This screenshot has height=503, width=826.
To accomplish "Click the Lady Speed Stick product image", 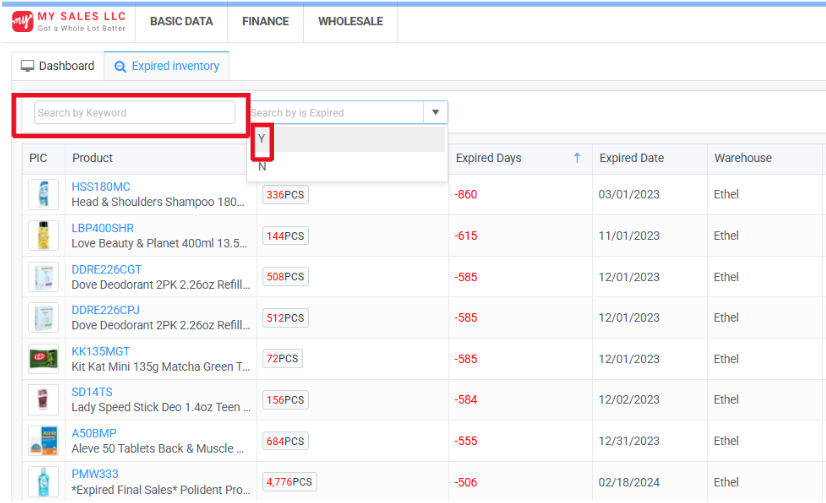I will click(43, 400).
